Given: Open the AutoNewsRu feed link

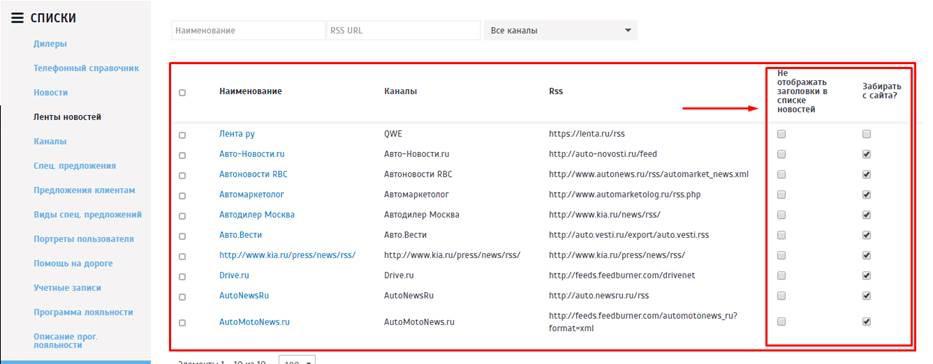Looking at the screenshot, I should (244, 295).
